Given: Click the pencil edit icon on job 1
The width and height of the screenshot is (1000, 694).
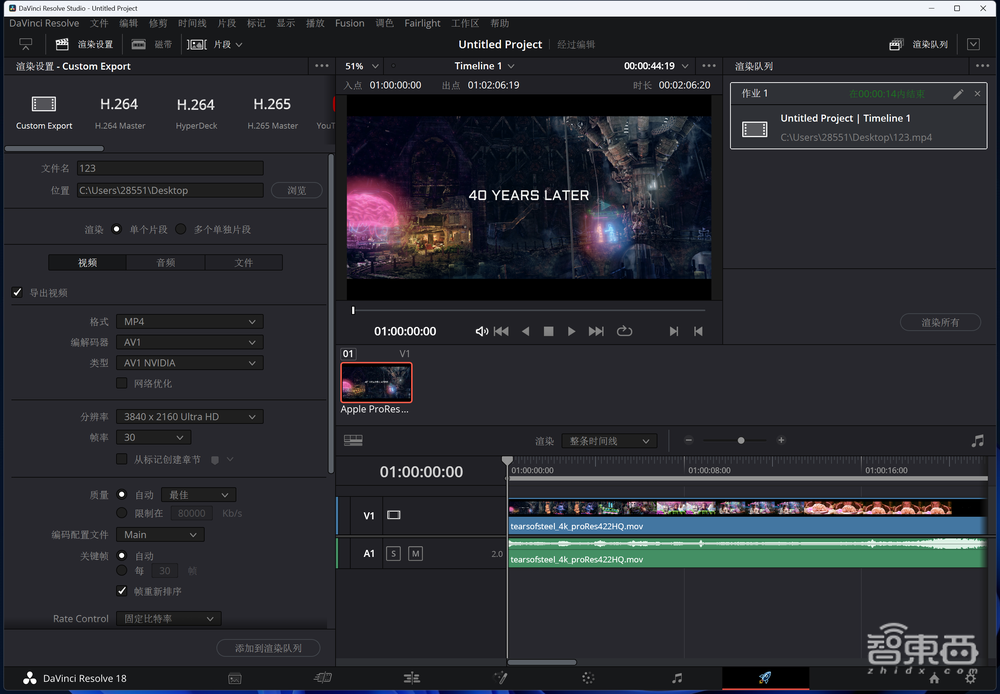Looking at the screenshot, I should 958,94.
